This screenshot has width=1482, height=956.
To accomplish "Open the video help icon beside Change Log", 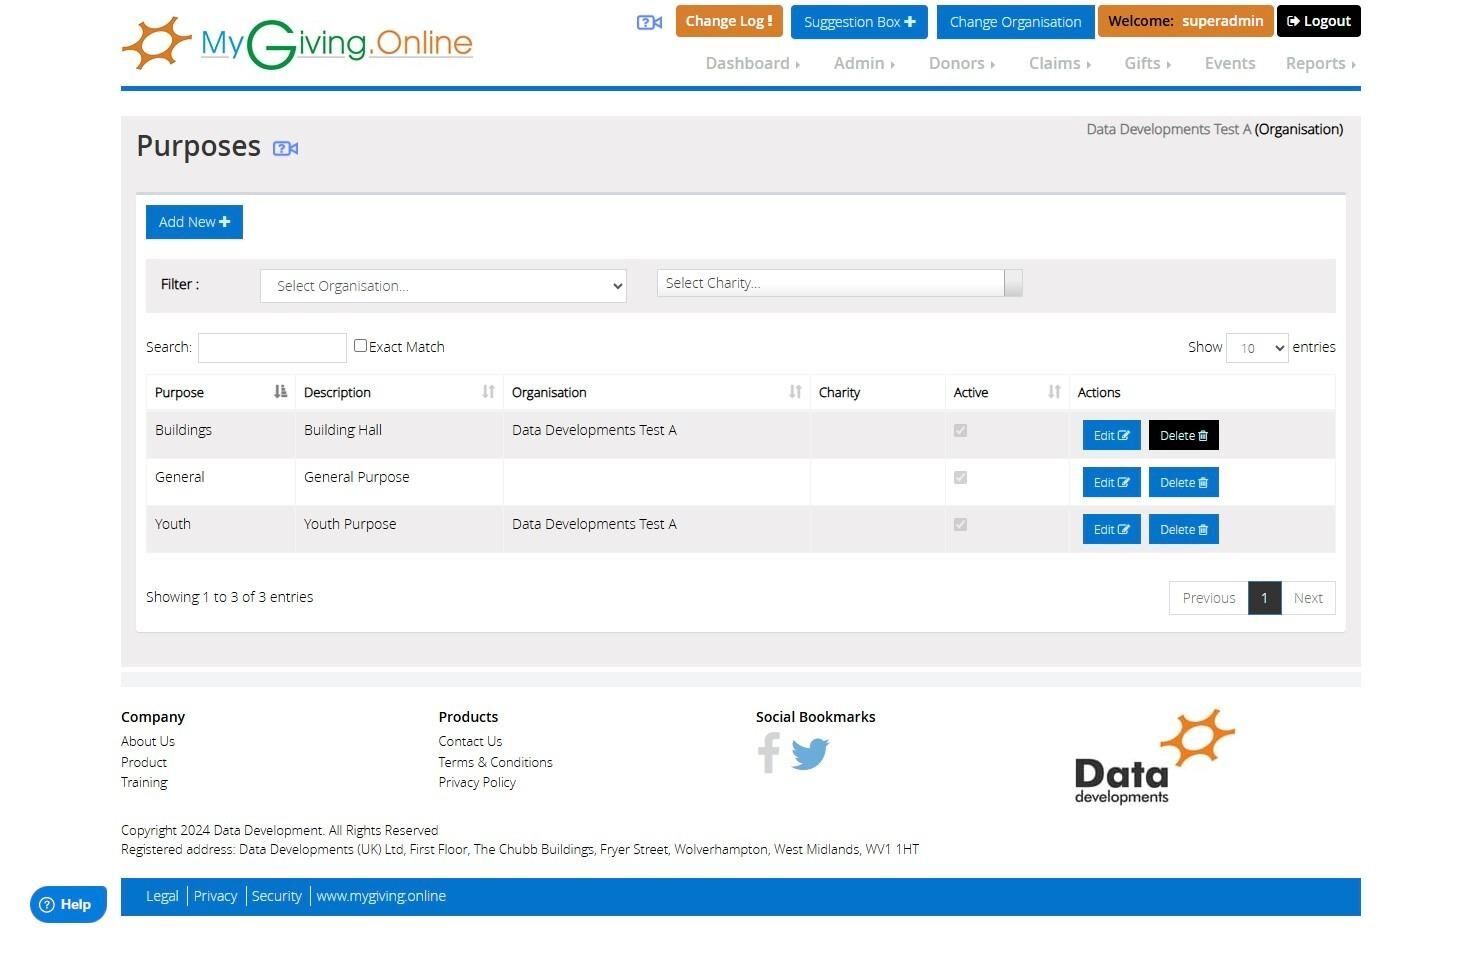I will tap(649, 22).
